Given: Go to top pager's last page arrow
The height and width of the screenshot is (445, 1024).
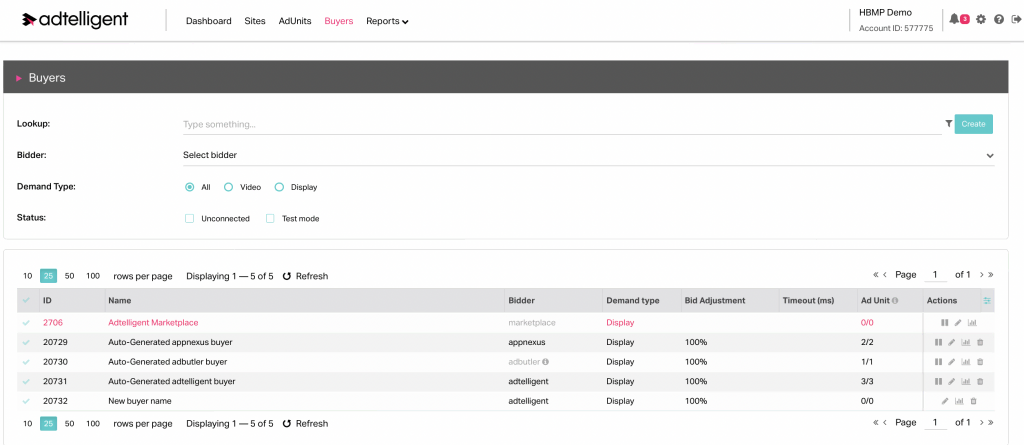Looking at the screenshot, I should [991, 275].
